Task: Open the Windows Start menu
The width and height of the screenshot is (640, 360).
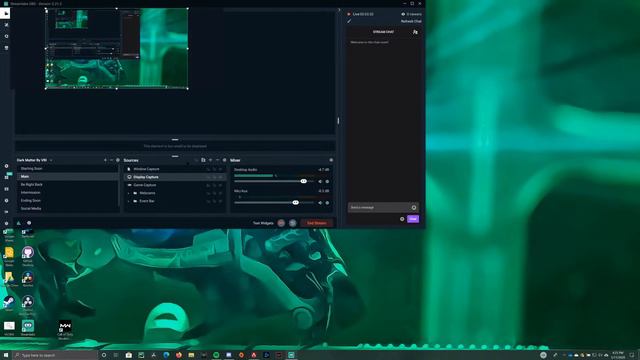Action: (6, 355)
